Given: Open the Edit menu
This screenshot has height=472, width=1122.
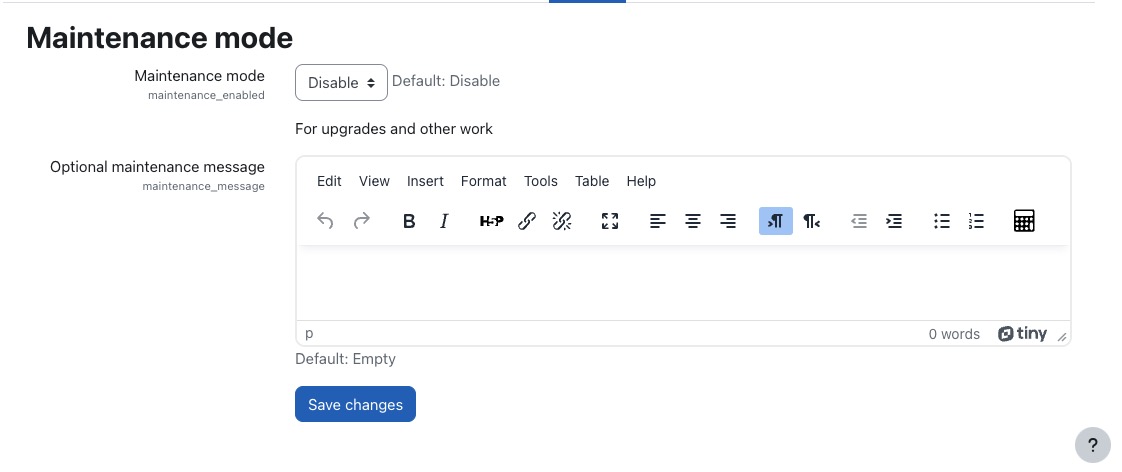Looking at the screenshot, I should coord(329,182).
